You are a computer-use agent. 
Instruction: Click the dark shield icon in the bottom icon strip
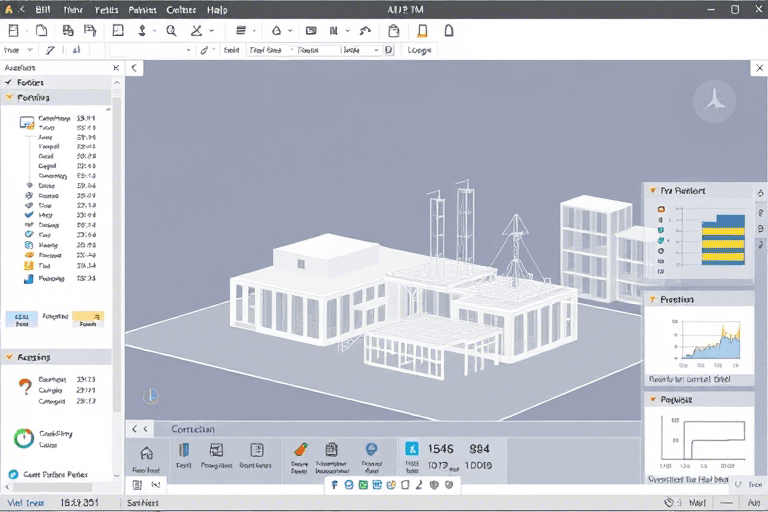click(434, 485)
